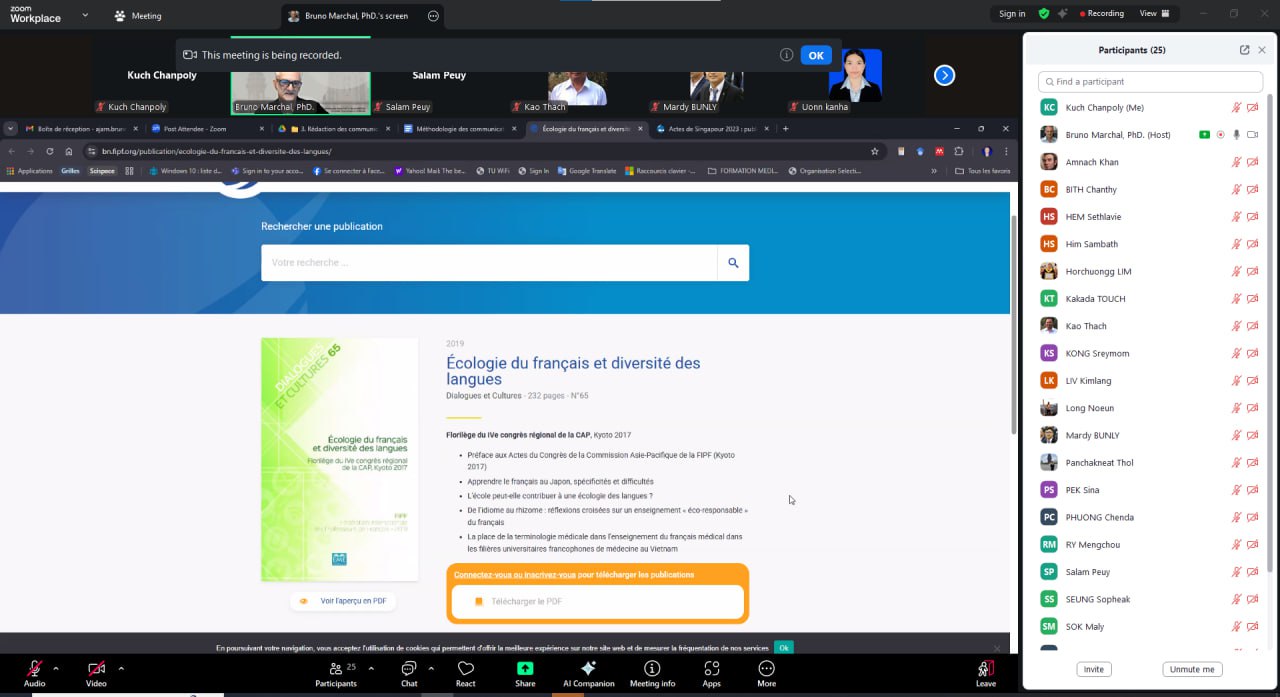Click the Find a participant field
This screenshot has height=697, width=1280.
click(1150, 82)
